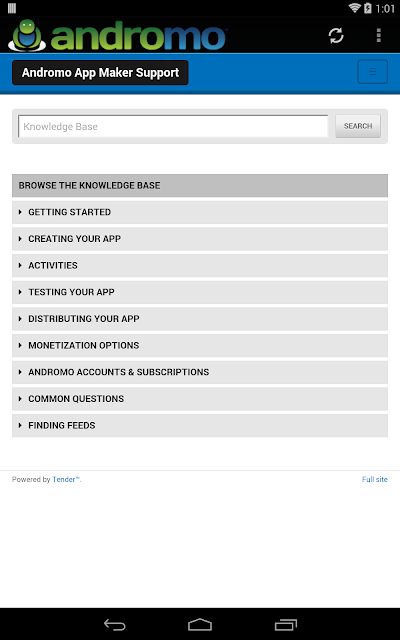Tap the Andromo robot logo
Viewport: 400px width, 640px height.
coord(27,36)
